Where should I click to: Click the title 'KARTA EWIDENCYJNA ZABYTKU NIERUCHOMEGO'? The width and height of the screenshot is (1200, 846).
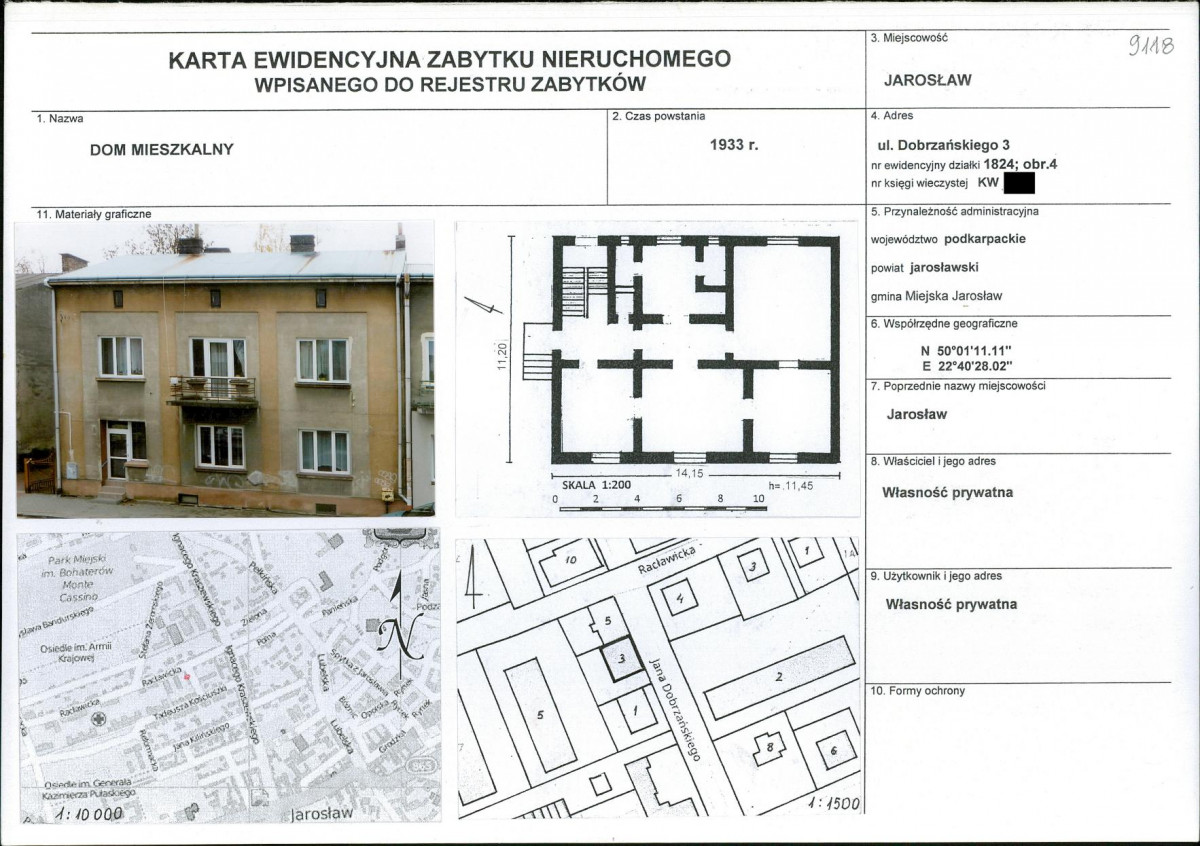449,60
